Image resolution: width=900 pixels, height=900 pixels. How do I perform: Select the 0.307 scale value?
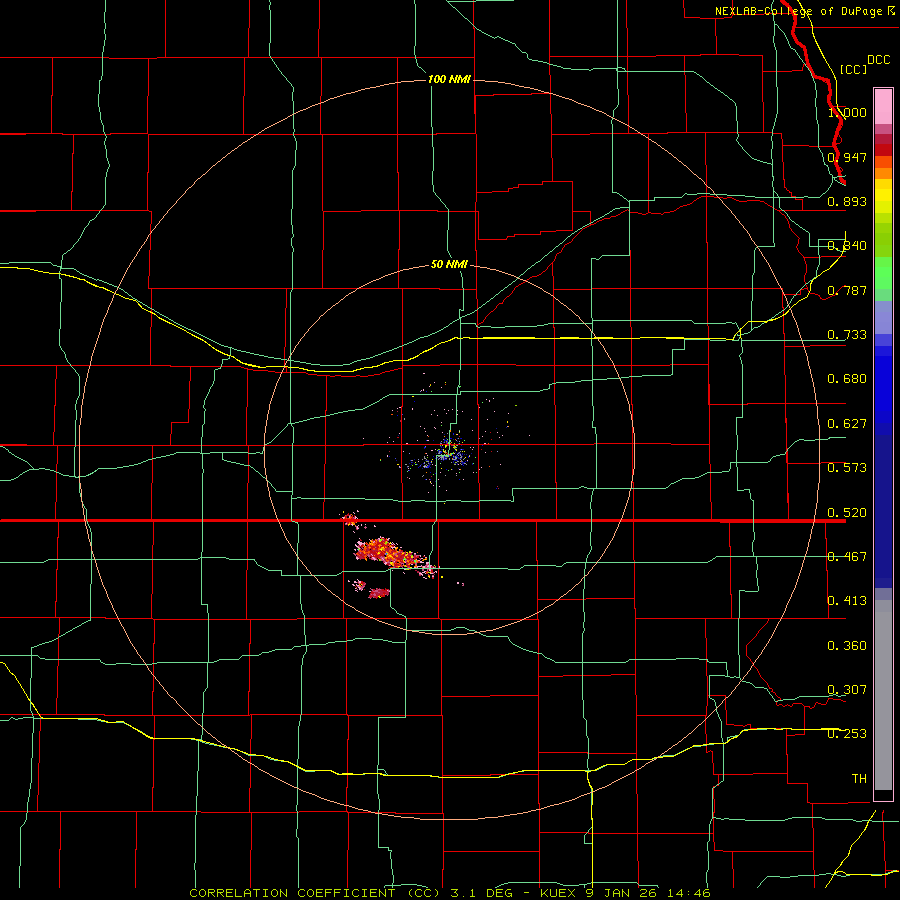847,690
